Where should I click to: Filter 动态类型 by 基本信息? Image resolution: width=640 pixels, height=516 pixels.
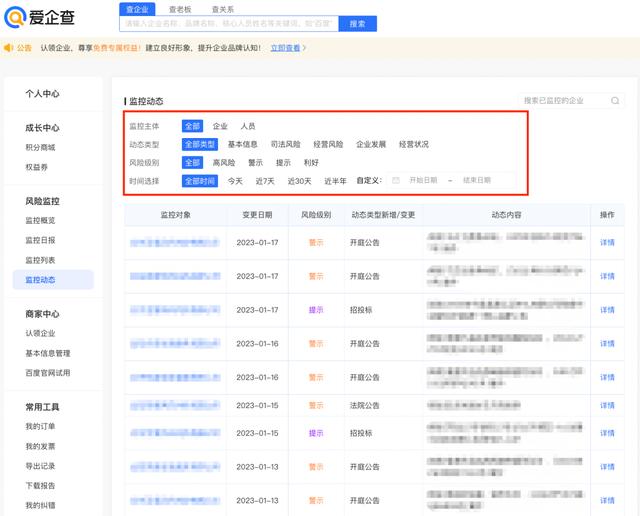coord(242,145)
